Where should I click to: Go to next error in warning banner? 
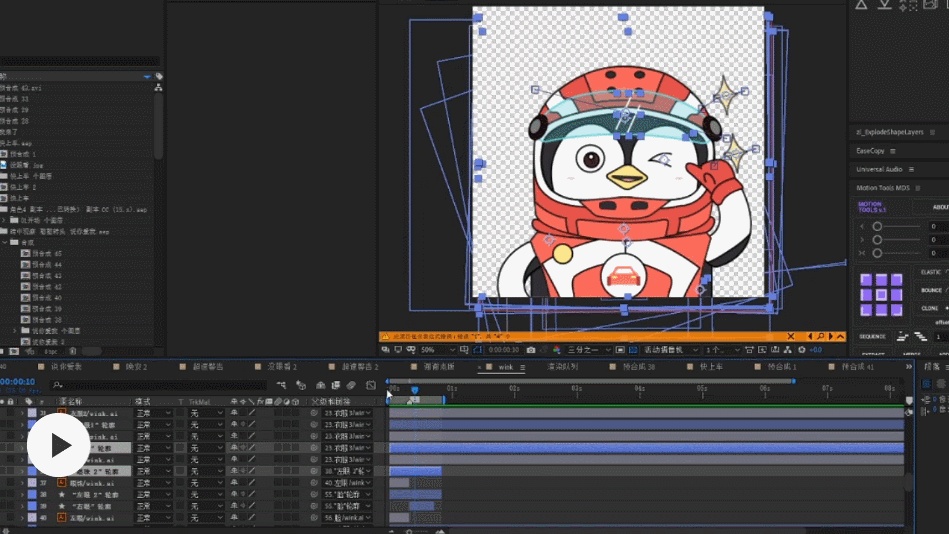830,337
